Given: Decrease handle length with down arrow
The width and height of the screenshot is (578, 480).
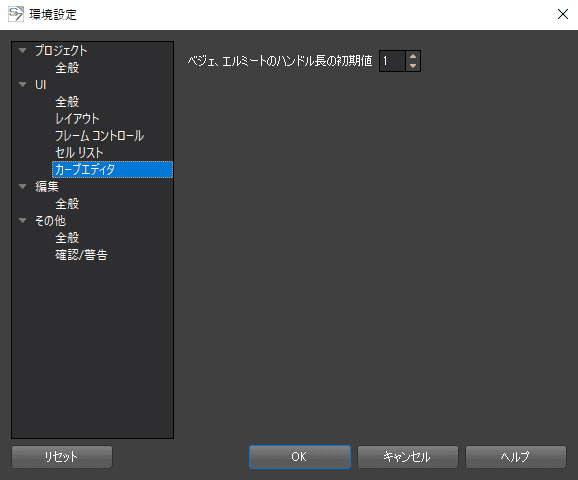Looking at the screenshot, I should tap(413, 66).
